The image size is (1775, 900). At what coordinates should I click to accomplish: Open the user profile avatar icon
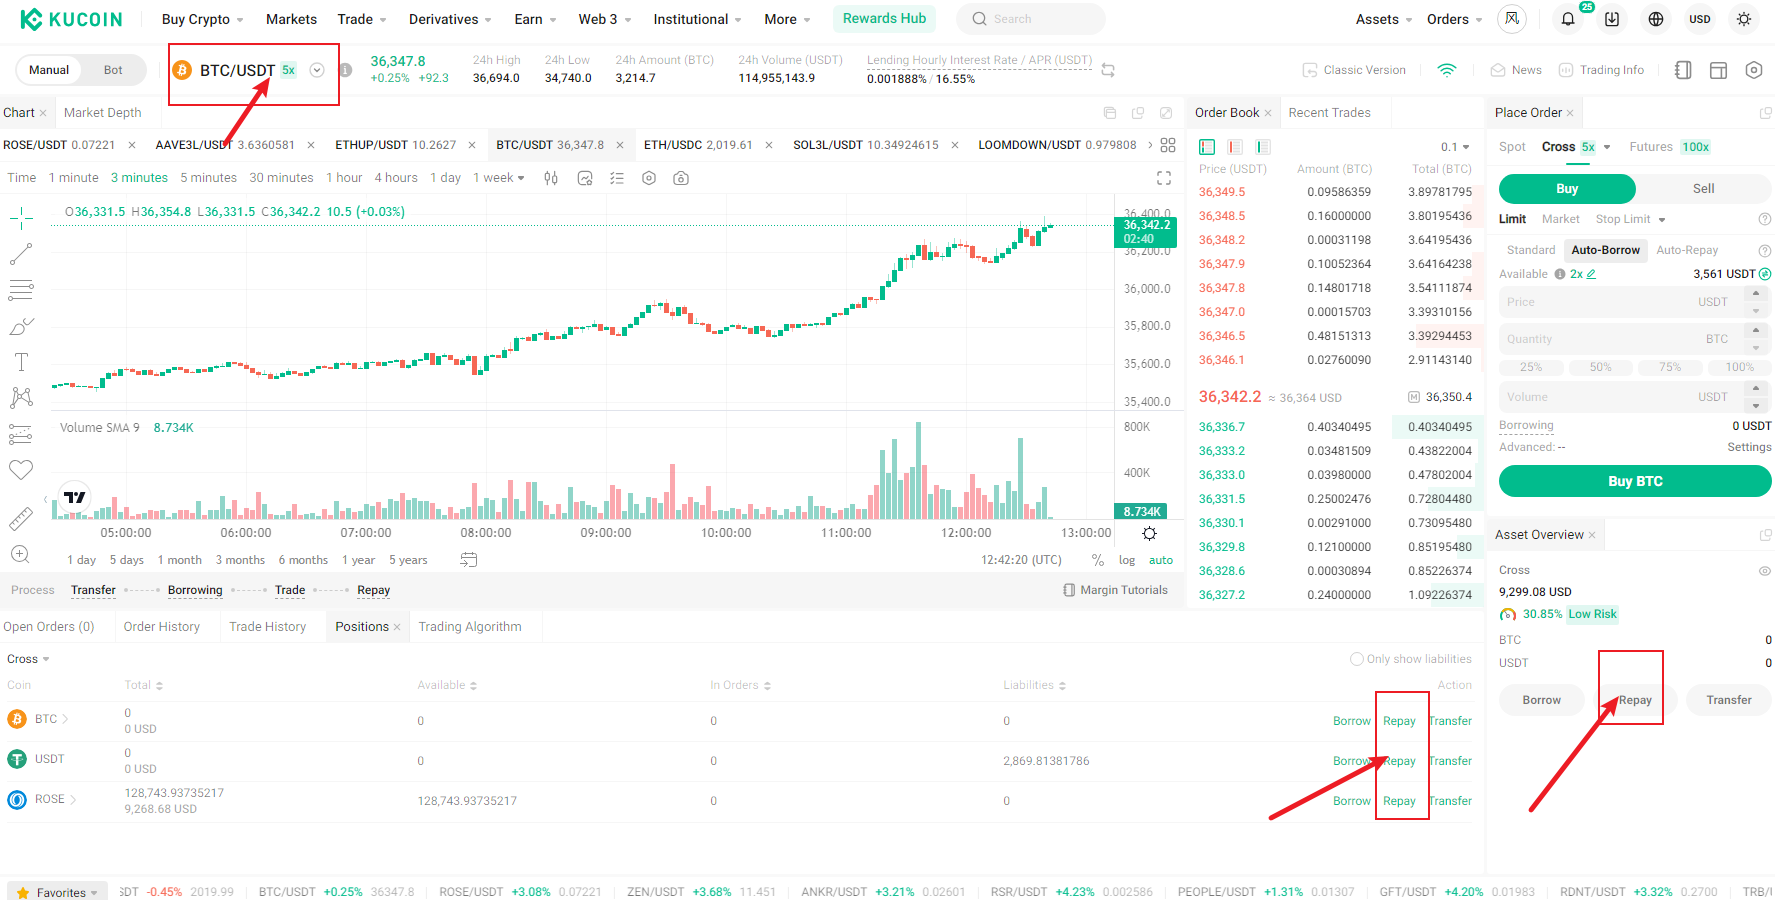(x=1512, y=19)
